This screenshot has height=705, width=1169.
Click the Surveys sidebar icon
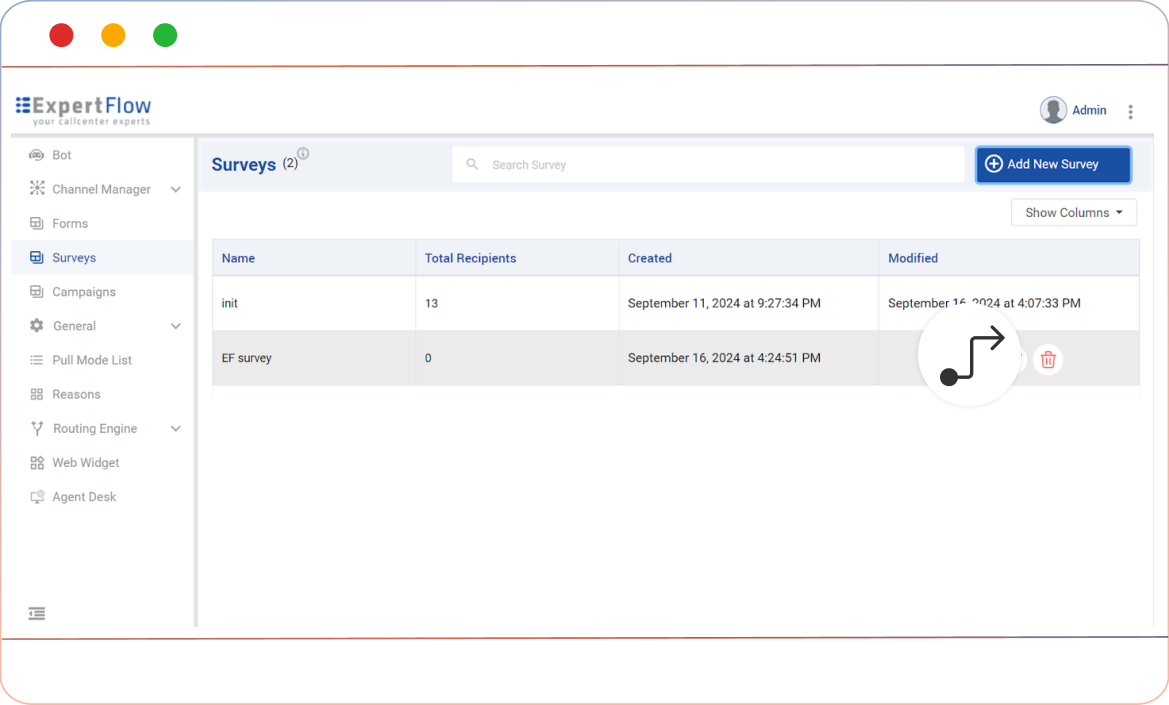coord(36,257)
